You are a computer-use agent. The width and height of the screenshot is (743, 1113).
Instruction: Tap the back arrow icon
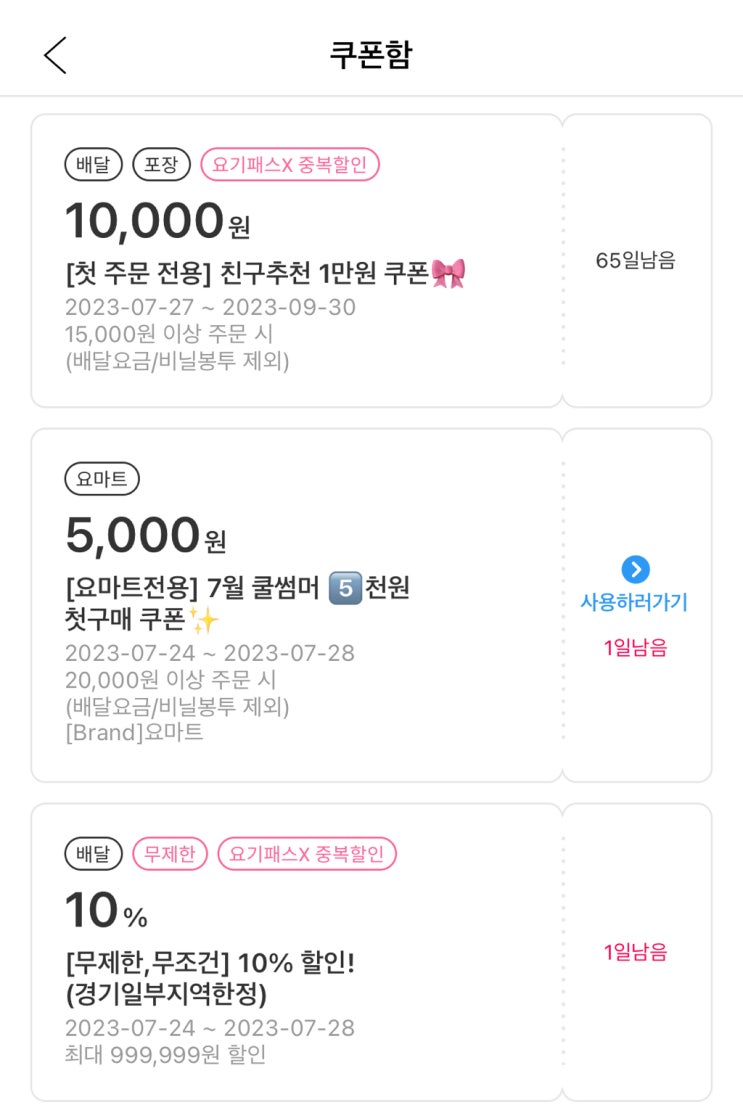tap(55, 54)
